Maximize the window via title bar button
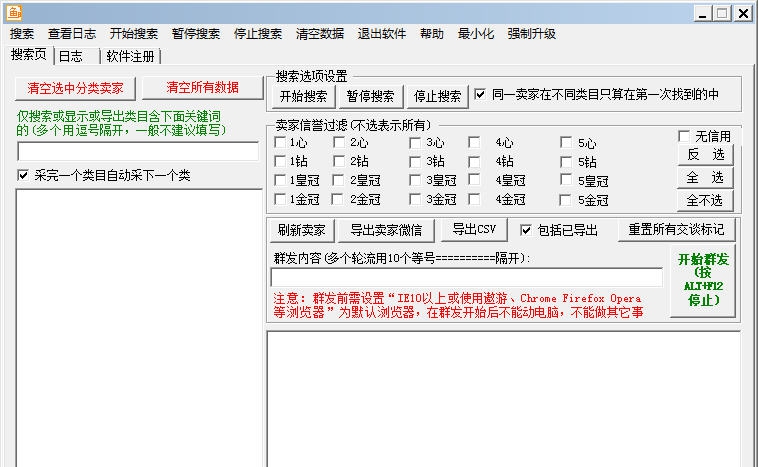The image size is (758, 467). coord(722,14)
